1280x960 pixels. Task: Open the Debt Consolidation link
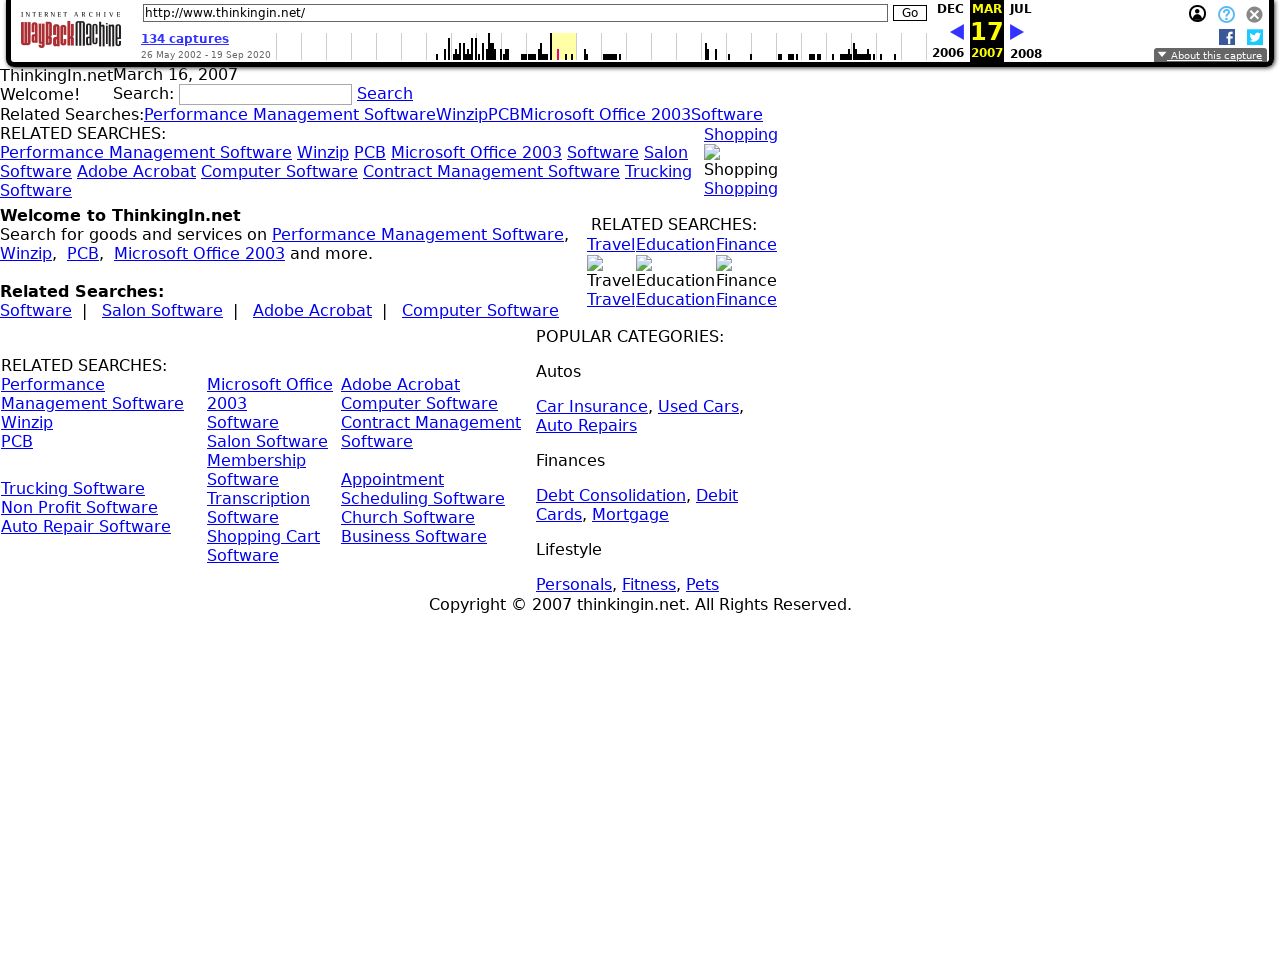610,495
